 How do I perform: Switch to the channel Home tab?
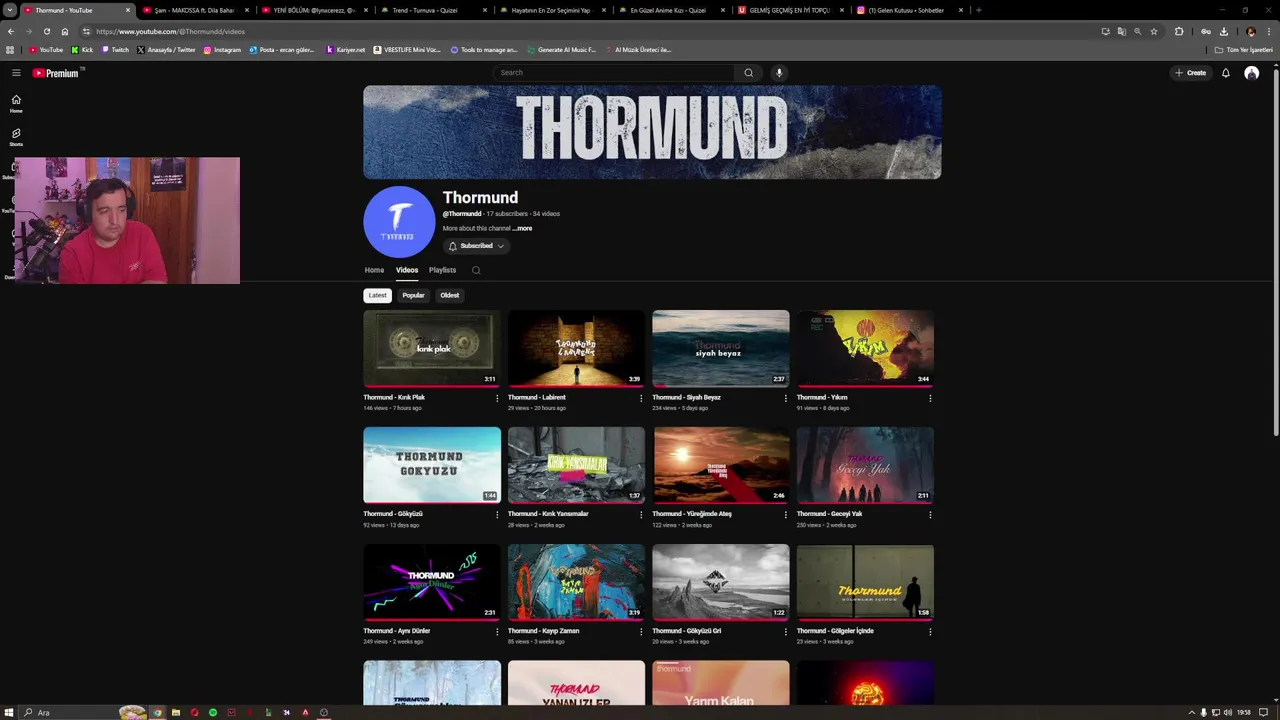374,270
